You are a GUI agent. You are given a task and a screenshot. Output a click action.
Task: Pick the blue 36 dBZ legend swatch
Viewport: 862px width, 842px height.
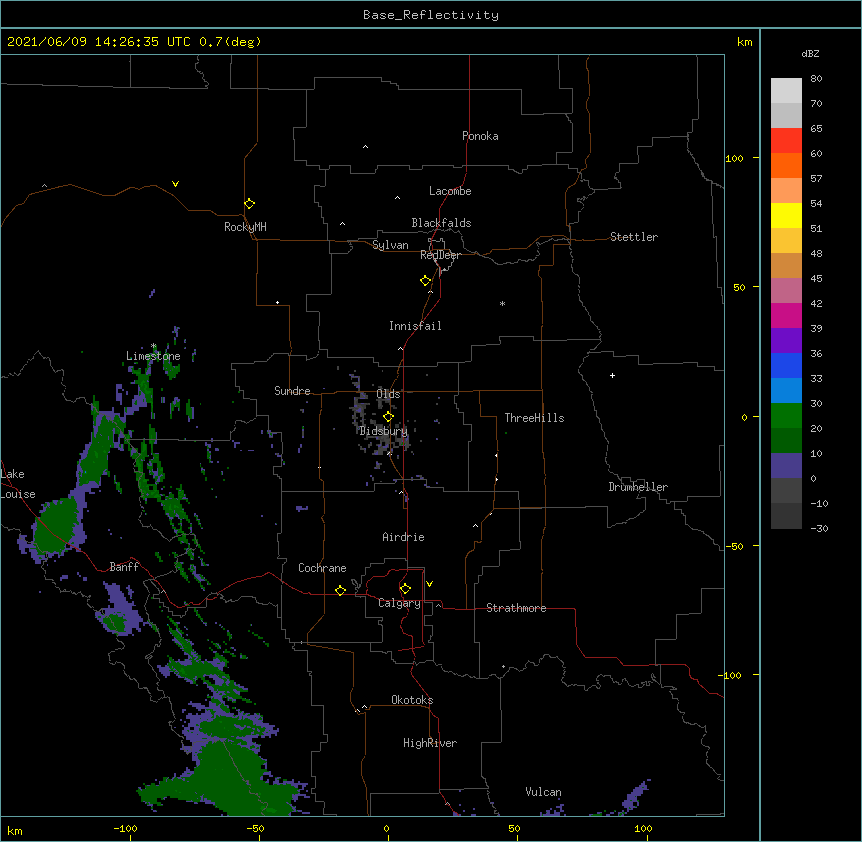tap(786, 365)
